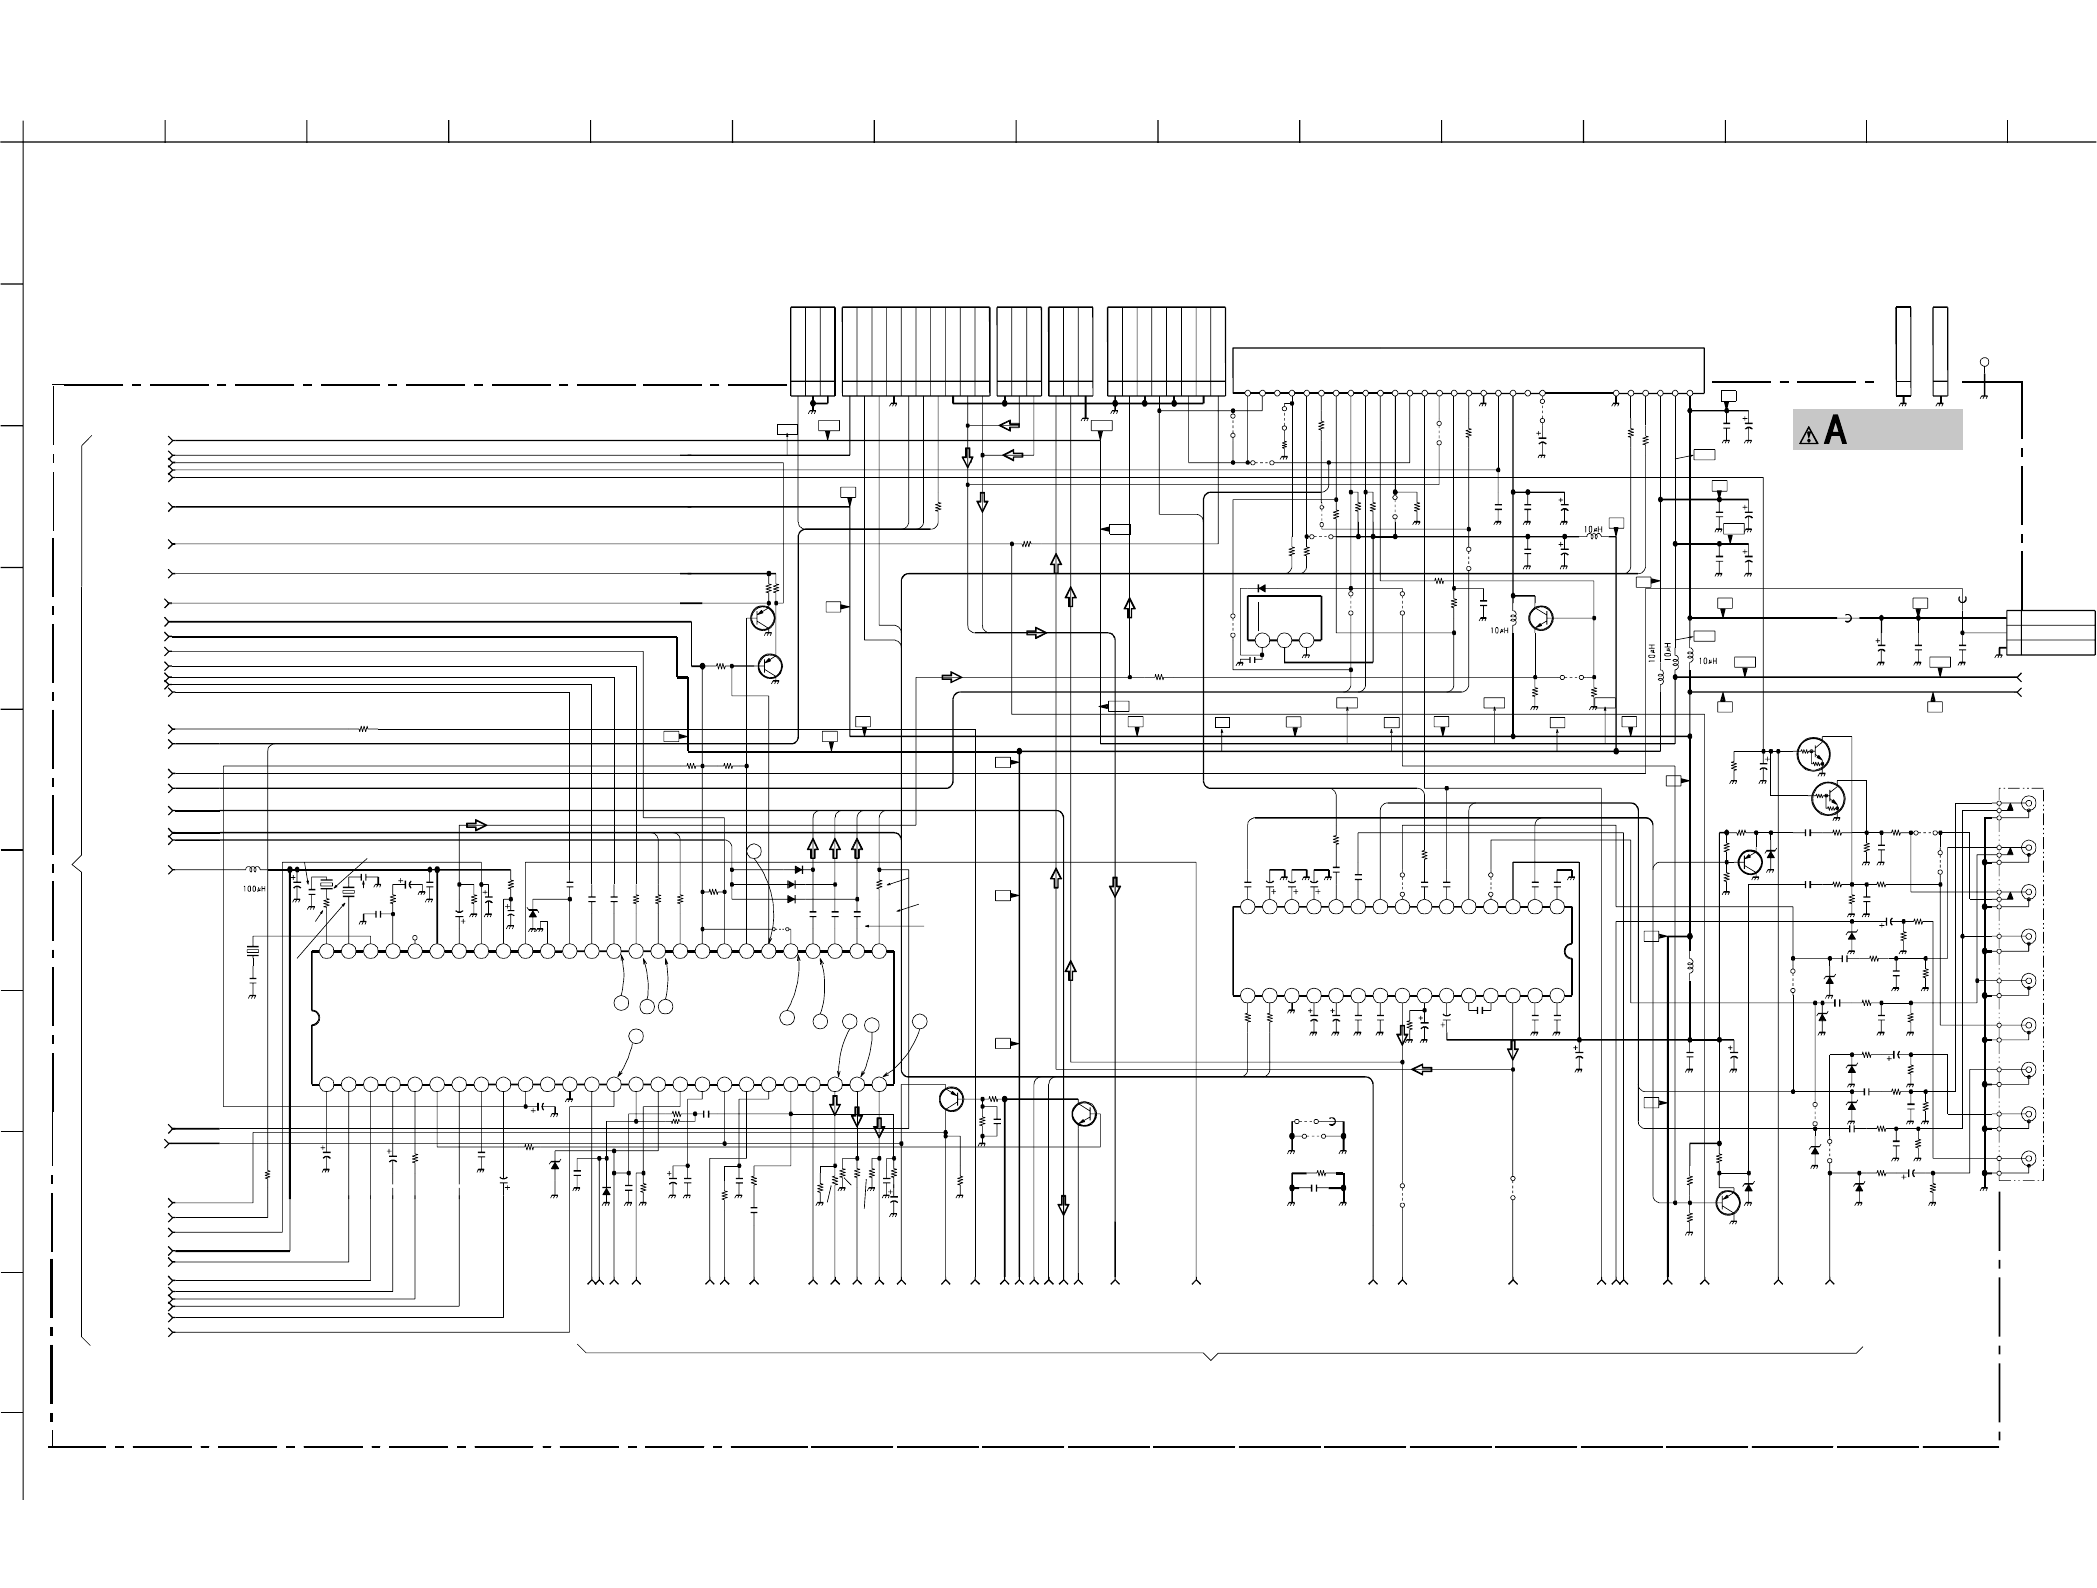Click the hollow right-pointing arrow above the large IC
The height and width of the screenshot is (1588, 2097).
click(476, 826)
